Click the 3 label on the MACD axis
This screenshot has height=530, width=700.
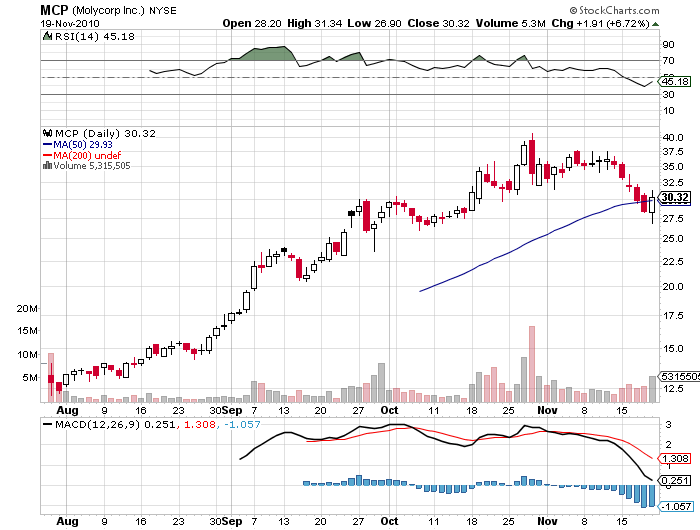coord(668,425)
